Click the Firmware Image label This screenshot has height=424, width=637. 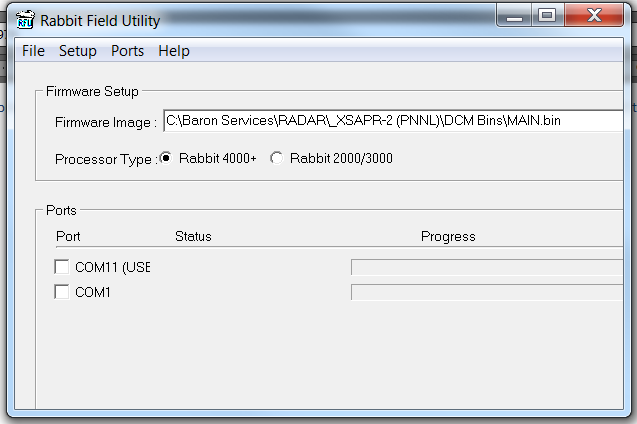(x=106, y=122)
